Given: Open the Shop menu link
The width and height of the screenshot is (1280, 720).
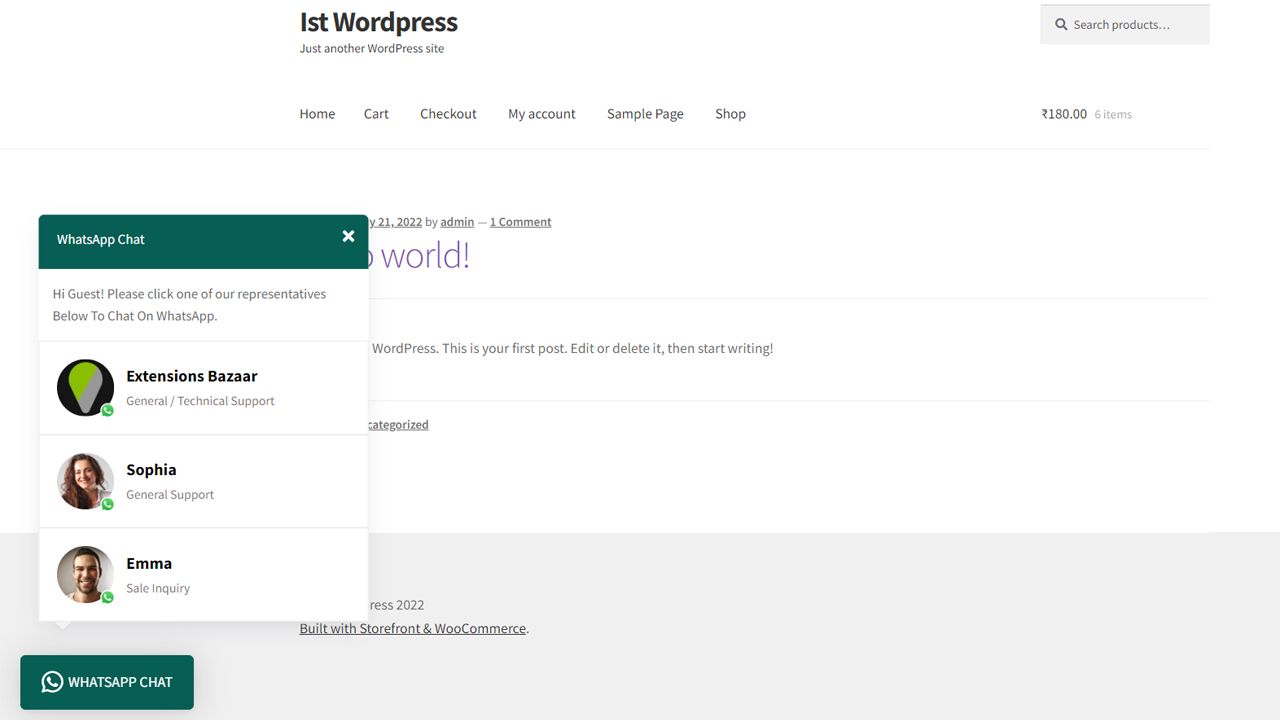Looking at the screenshot, I should tap(730, 114).
